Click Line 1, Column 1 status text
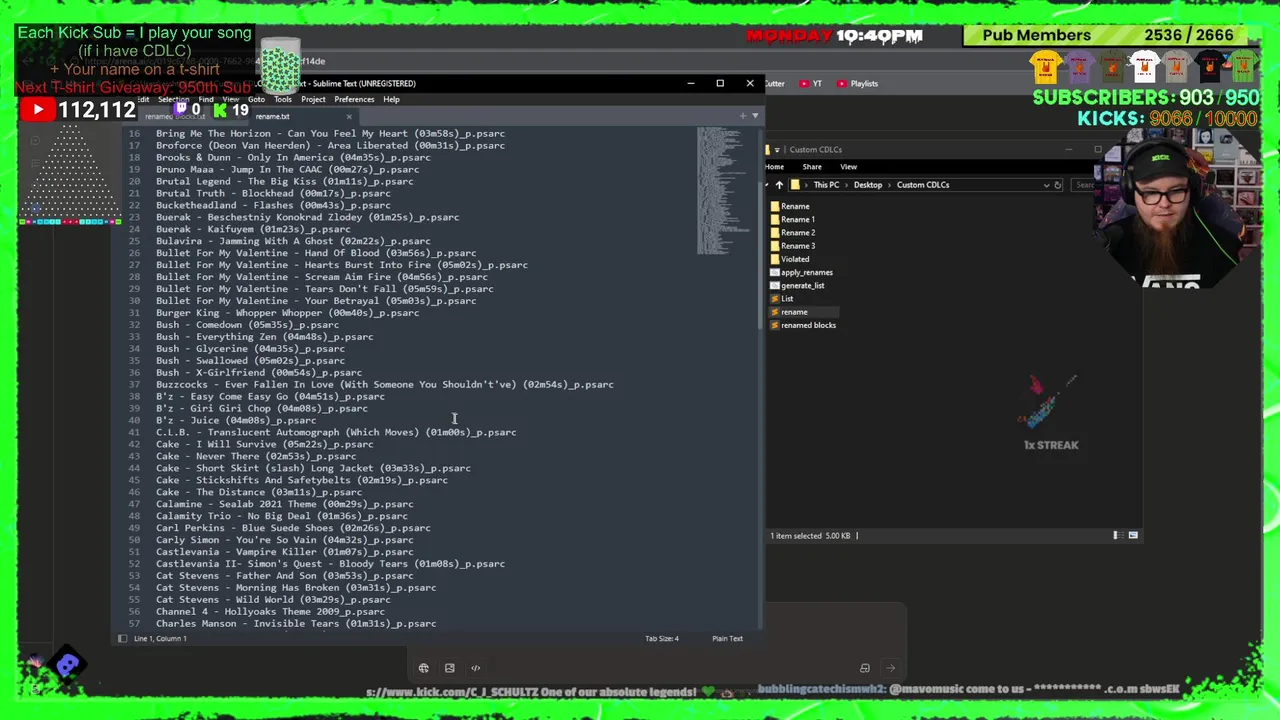 (160, 638)
